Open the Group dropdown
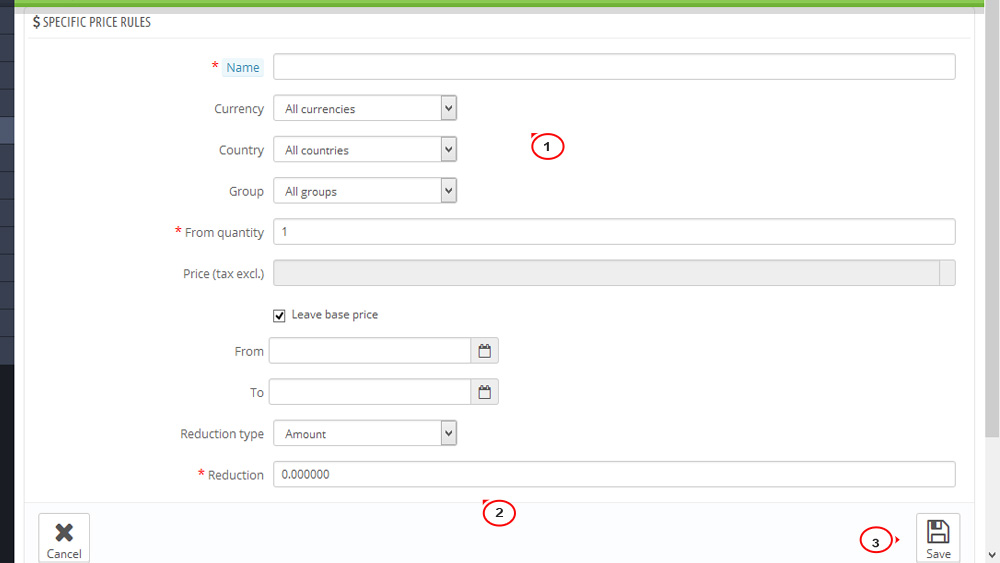This screenshot has width=1000, height=563. point(365,191)
